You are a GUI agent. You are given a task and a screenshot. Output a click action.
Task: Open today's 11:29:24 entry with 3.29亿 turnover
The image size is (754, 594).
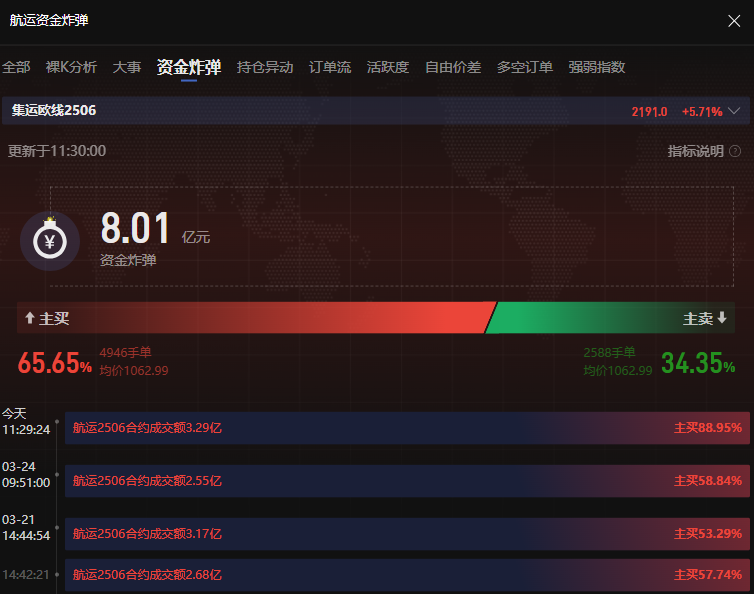[x=407, y=428]
